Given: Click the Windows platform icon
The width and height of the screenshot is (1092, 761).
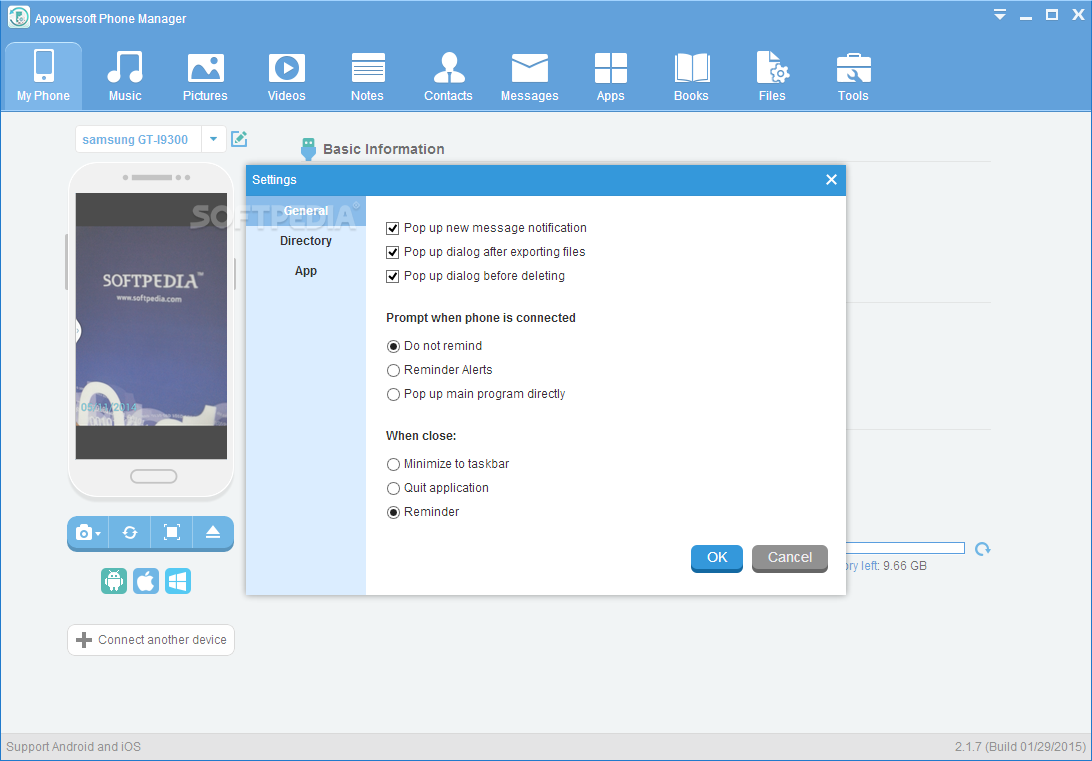Looking at the screenshot, I should pyautogui.click(x=178, y=581).
